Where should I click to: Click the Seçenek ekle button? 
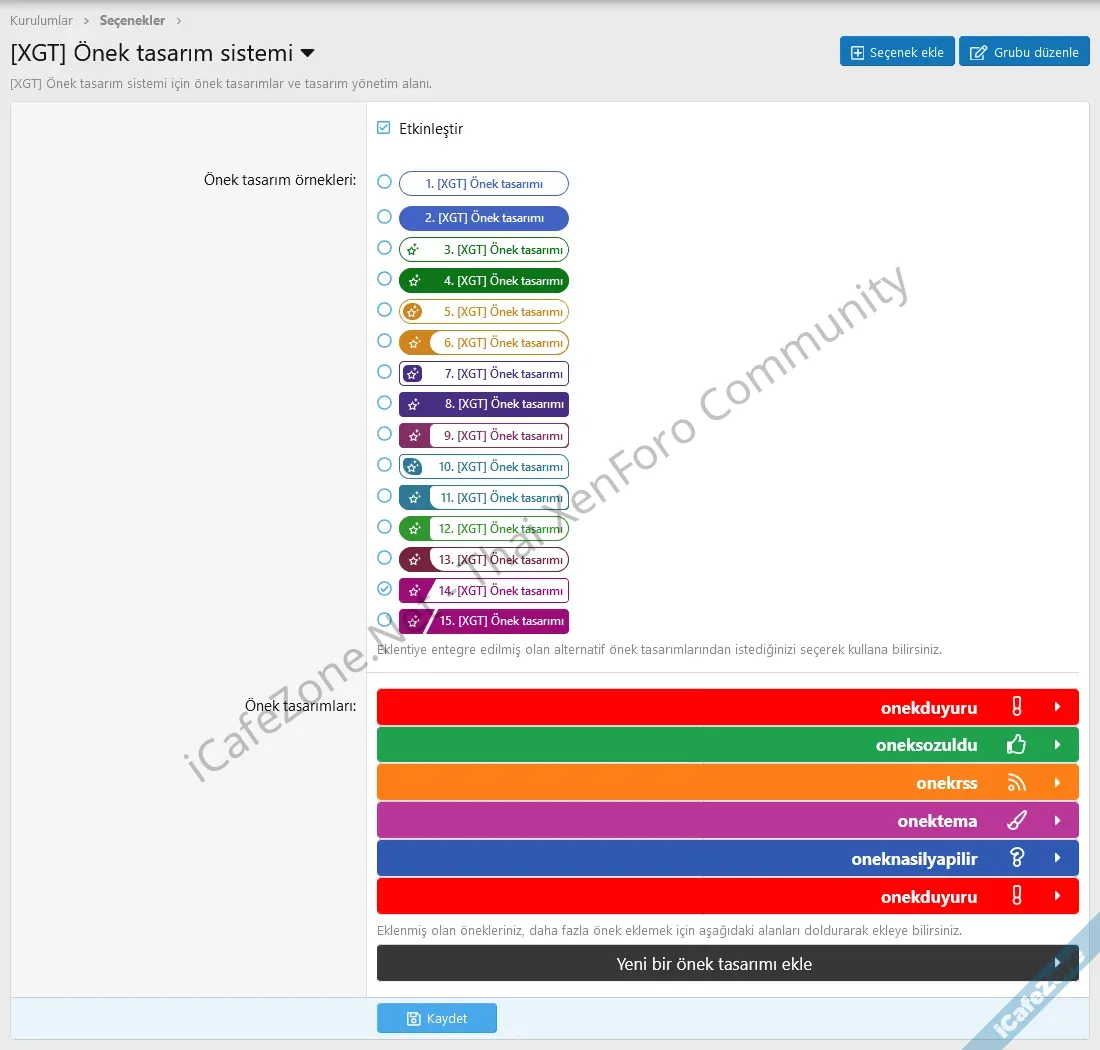(897, 52)
